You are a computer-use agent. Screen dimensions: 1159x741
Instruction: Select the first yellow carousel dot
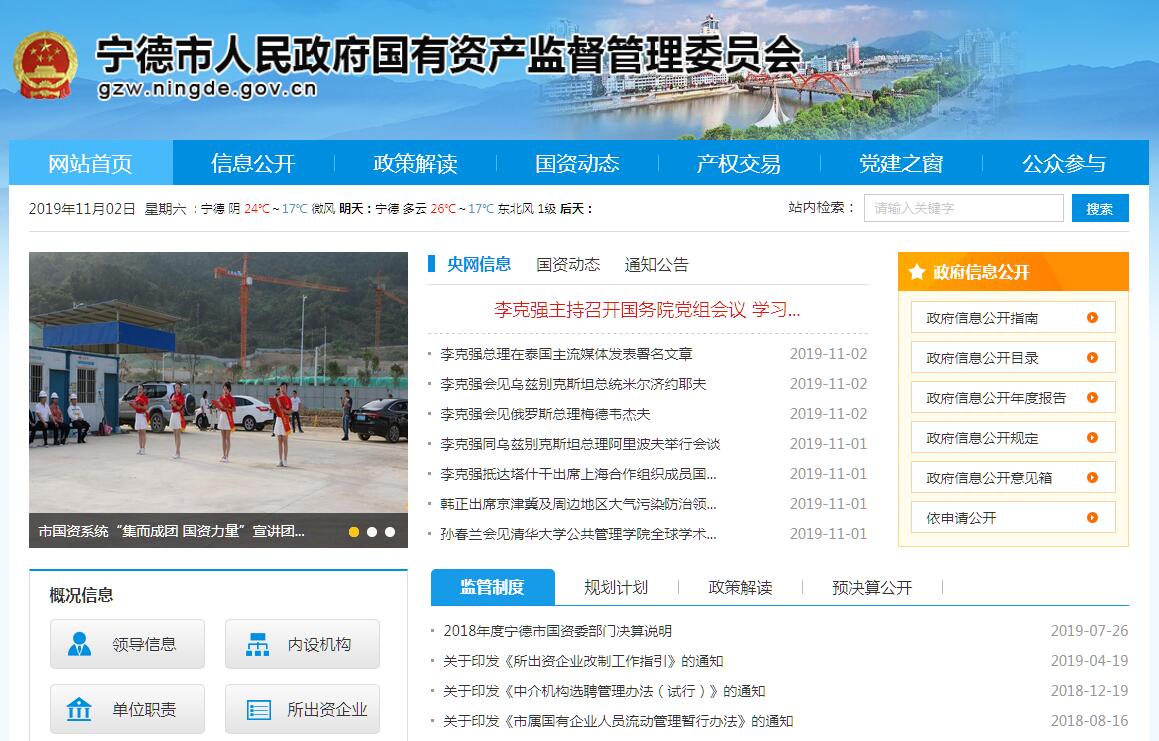354,532
